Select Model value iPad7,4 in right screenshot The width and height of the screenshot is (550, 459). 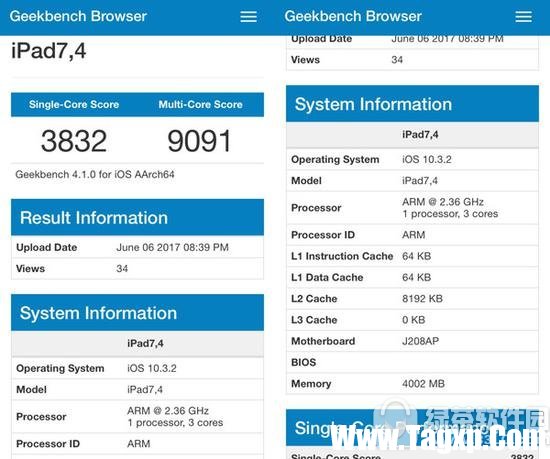[420, 181]
